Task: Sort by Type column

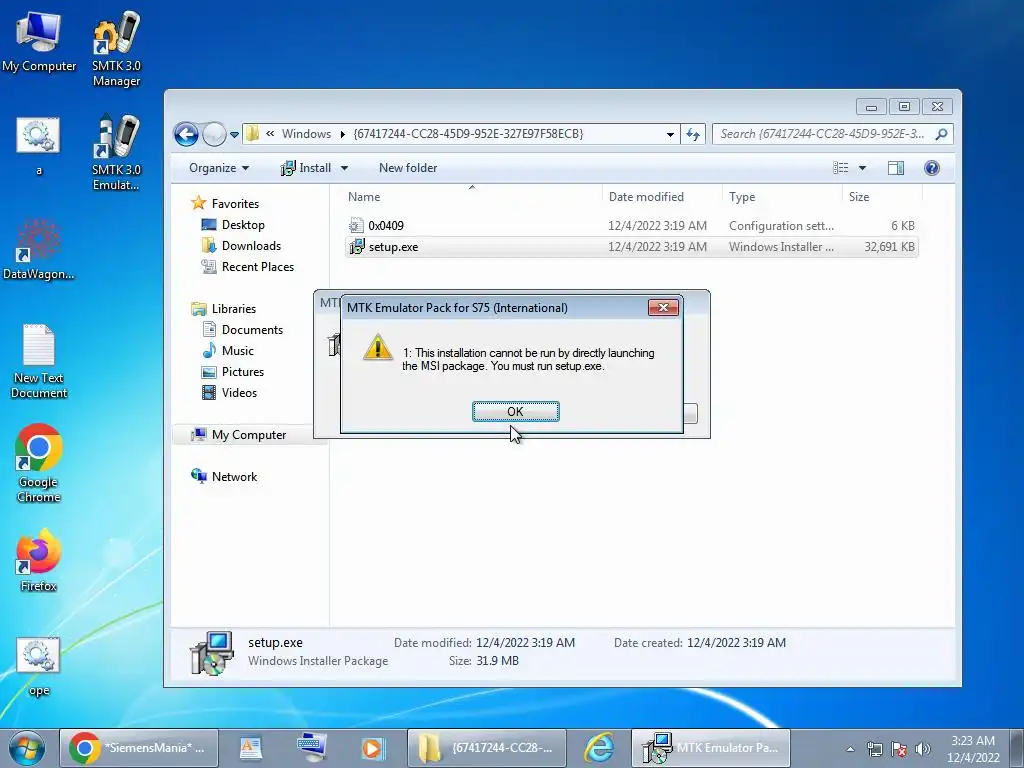Action: click(782, 197)
